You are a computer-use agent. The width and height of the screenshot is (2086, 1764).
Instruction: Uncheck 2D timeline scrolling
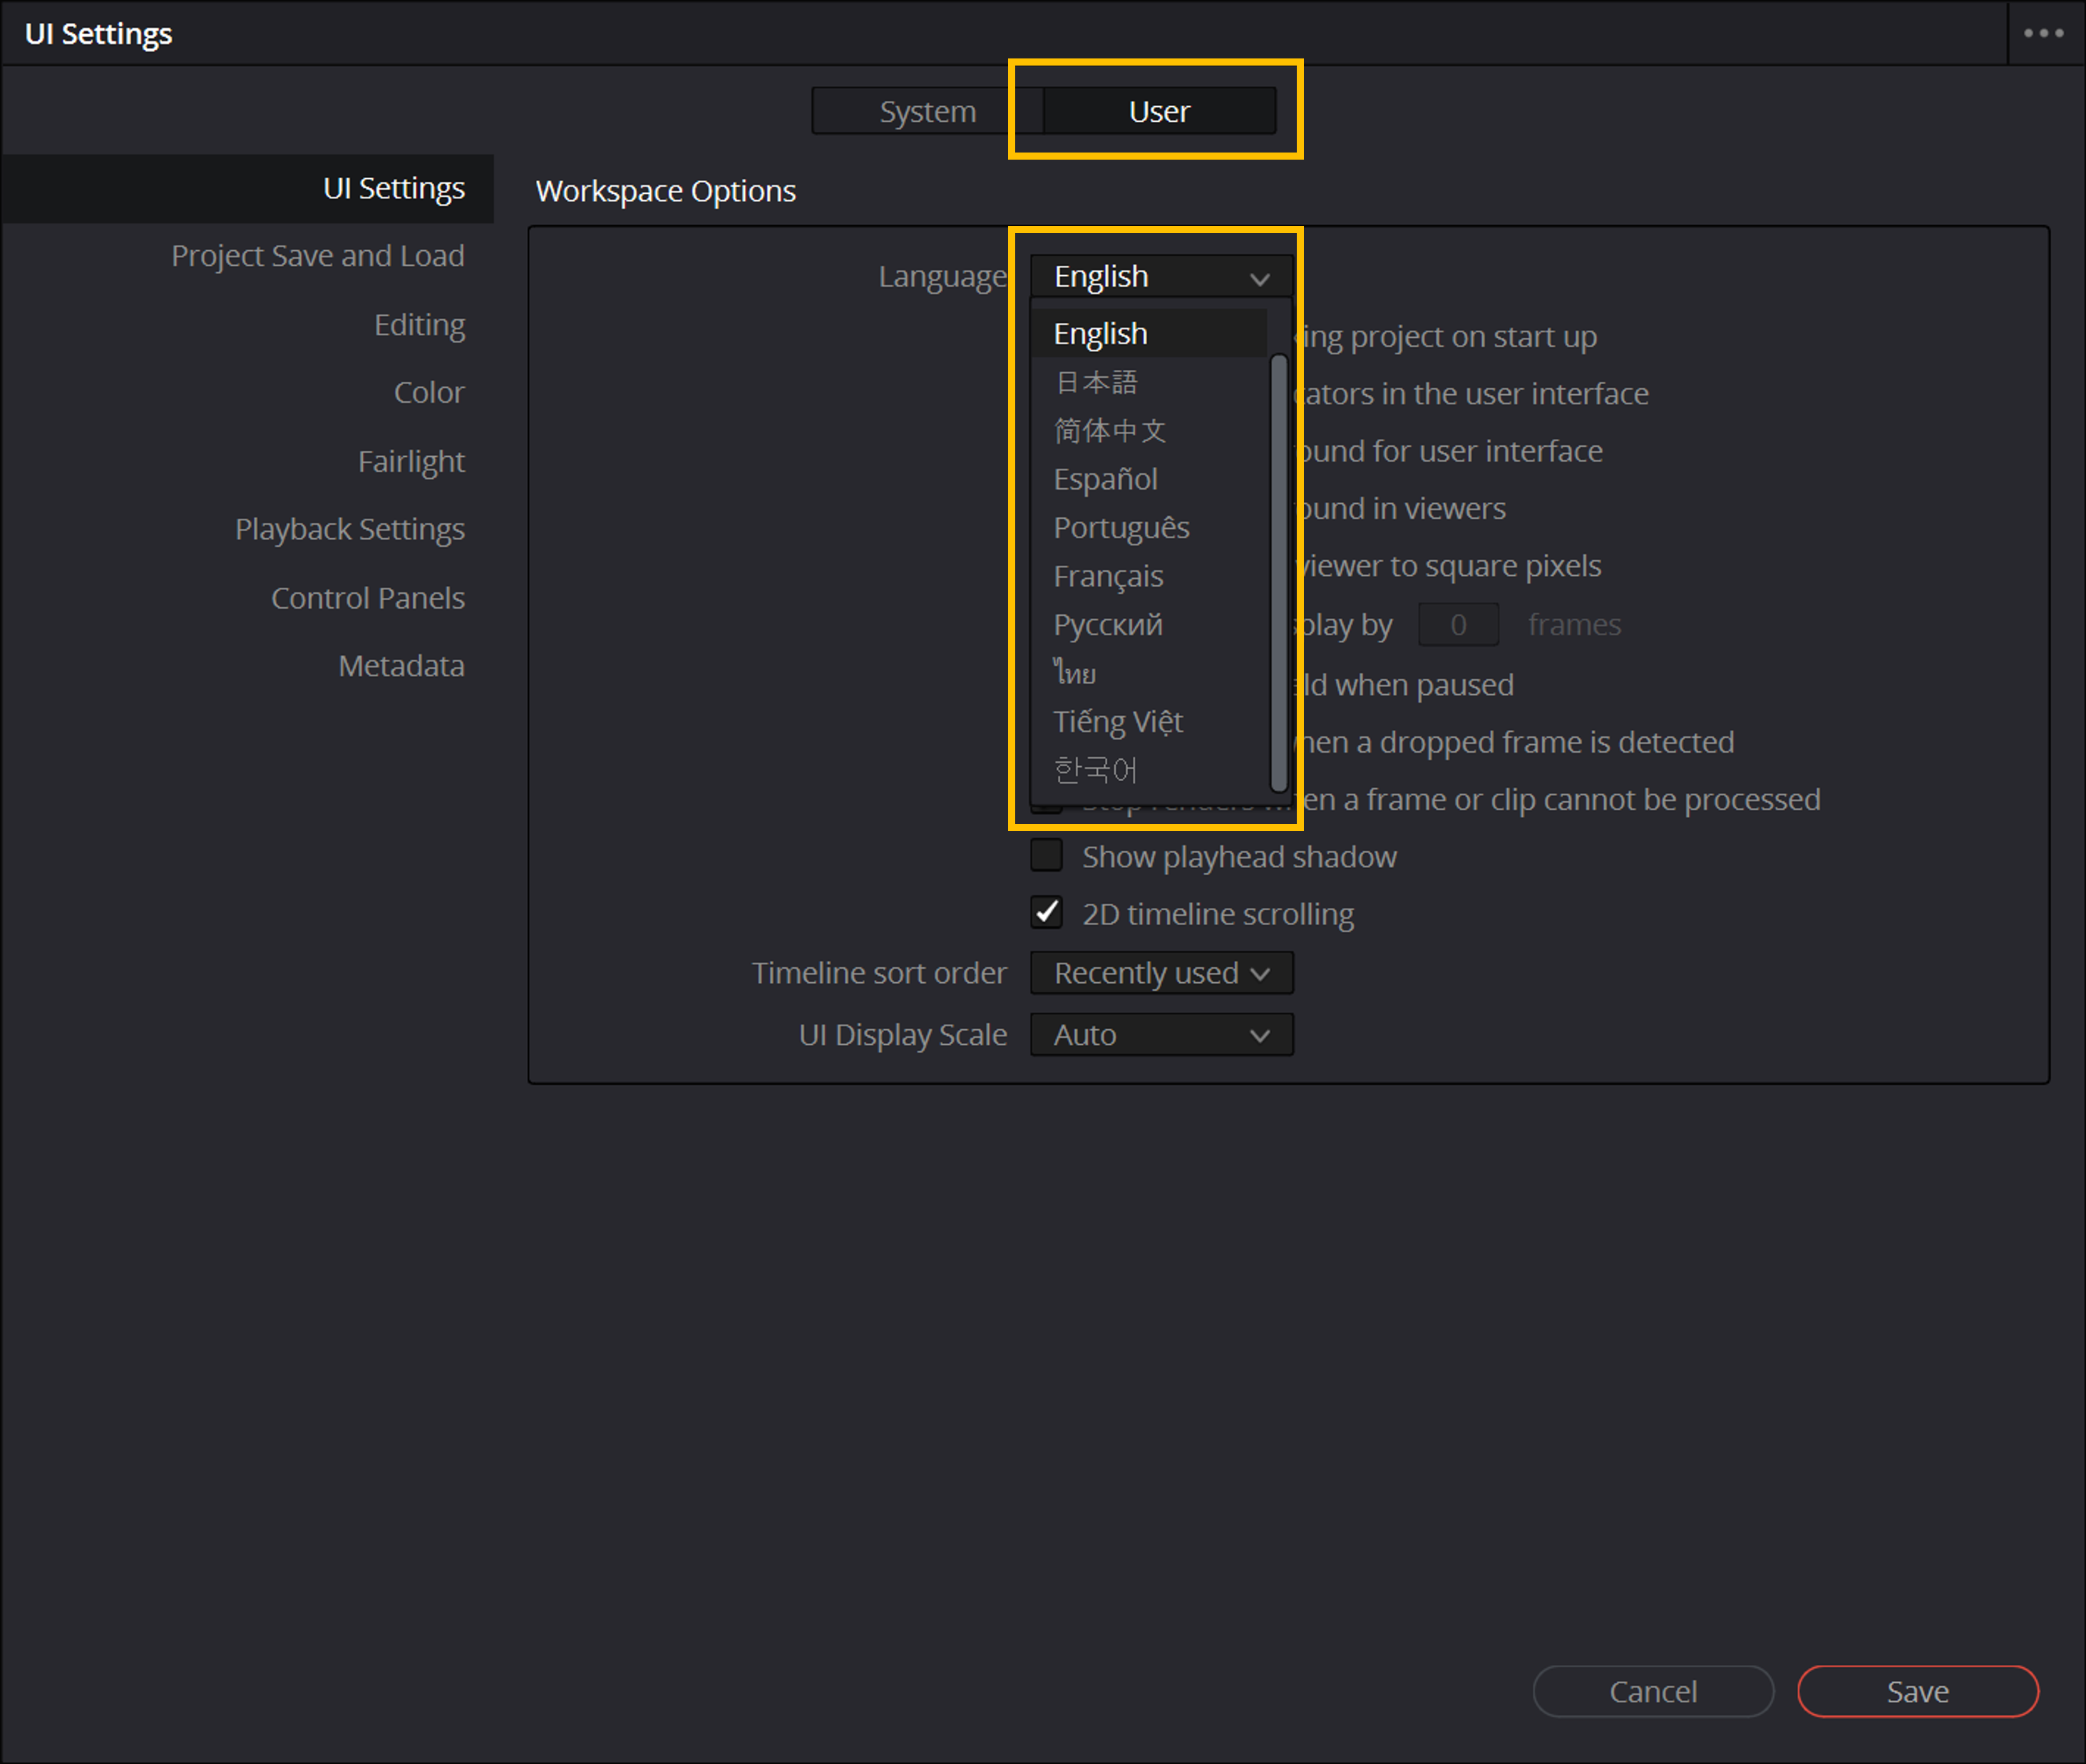[x=1046, y=913]
